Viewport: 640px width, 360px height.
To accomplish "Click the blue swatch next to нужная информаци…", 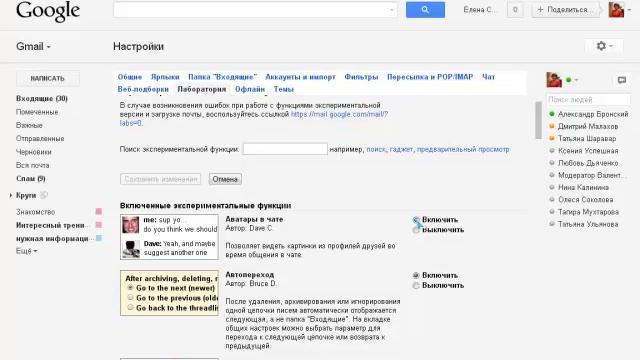I will (x=98, y=238).
